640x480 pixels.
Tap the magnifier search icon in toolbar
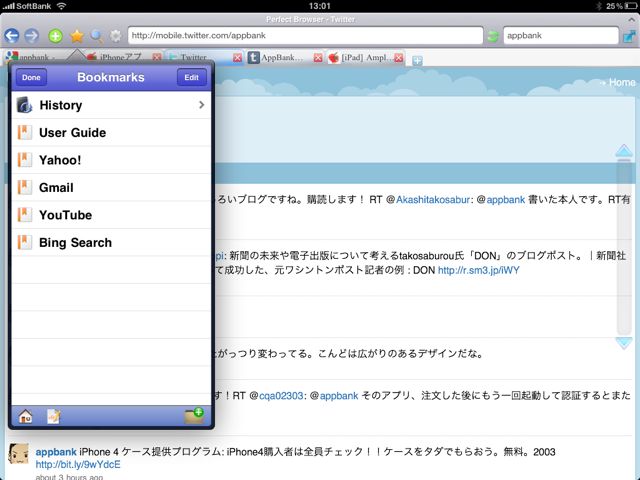pos(97,36)
